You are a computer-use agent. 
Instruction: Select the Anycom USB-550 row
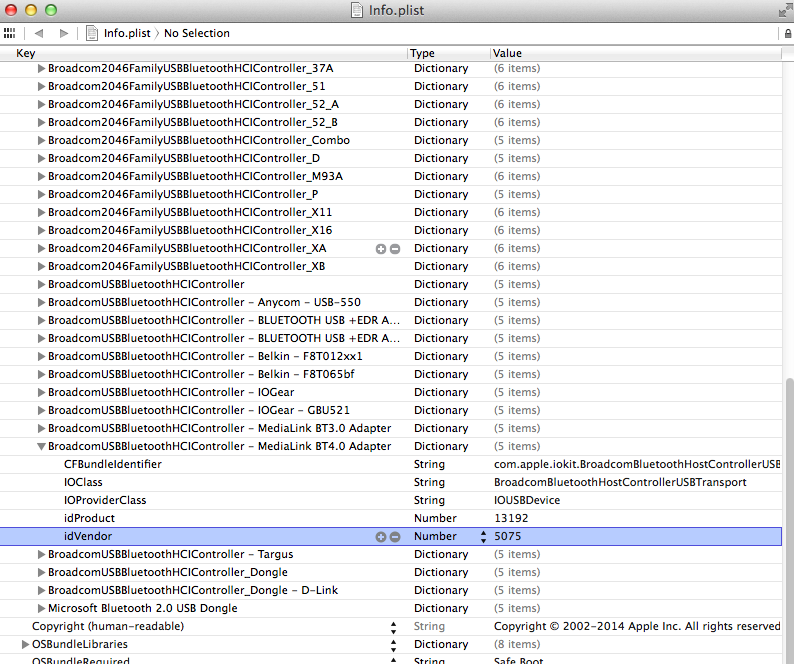204,302
